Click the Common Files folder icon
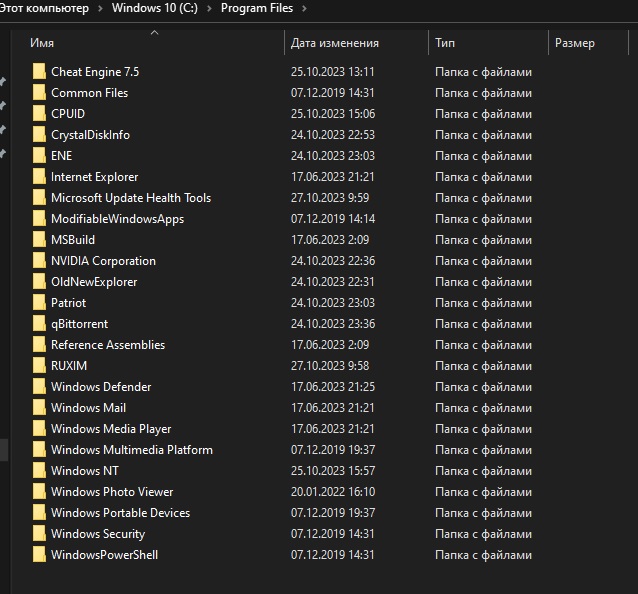The image size is (638, 594). (x=39, y=93)
